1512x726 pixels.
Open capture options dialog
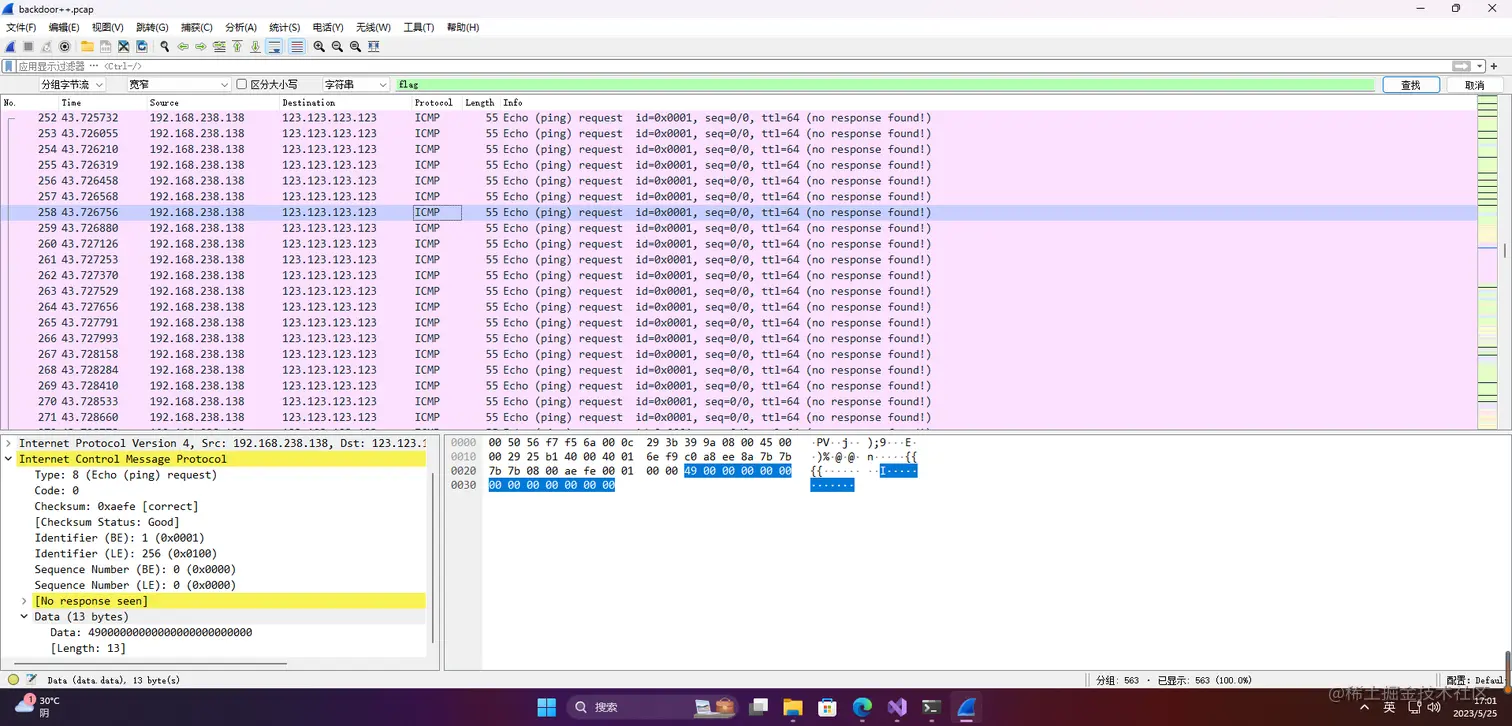coord(65,47)
